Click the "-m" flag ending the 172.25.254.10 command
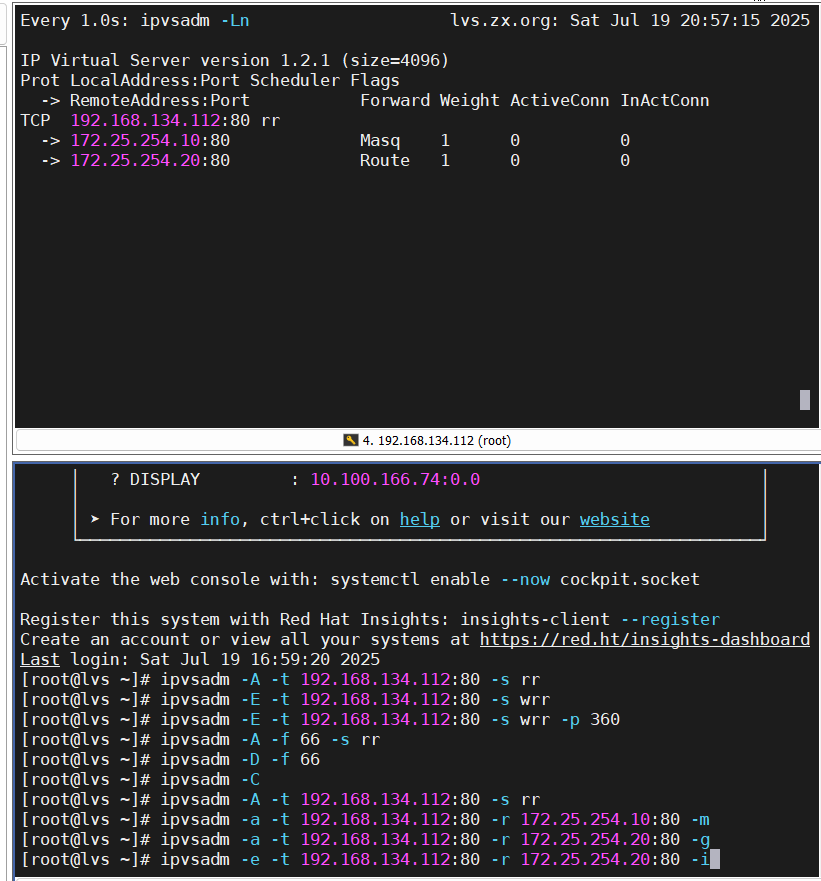The width and height of the screenshot is (821, 881). (x=700, y=819)
